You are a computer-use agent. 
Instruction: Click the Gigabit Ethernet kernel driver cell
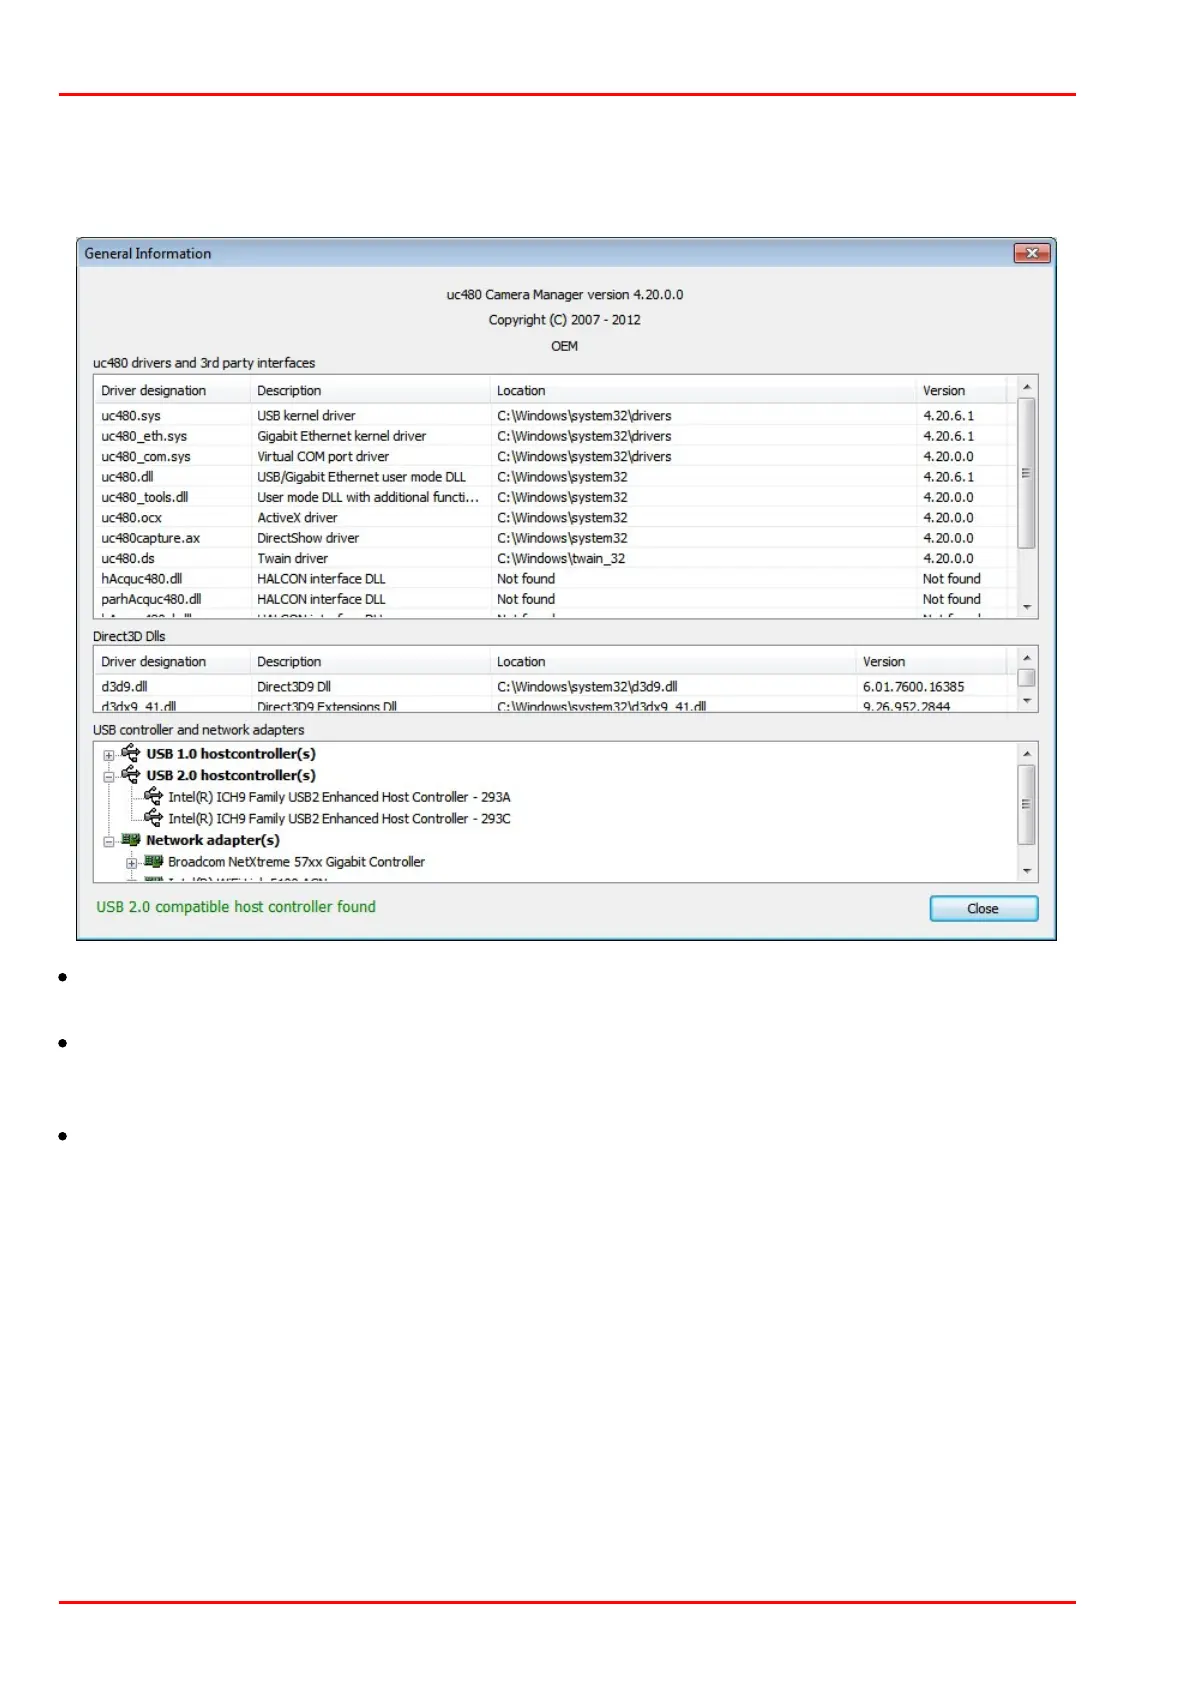click(x=341, y=436)
